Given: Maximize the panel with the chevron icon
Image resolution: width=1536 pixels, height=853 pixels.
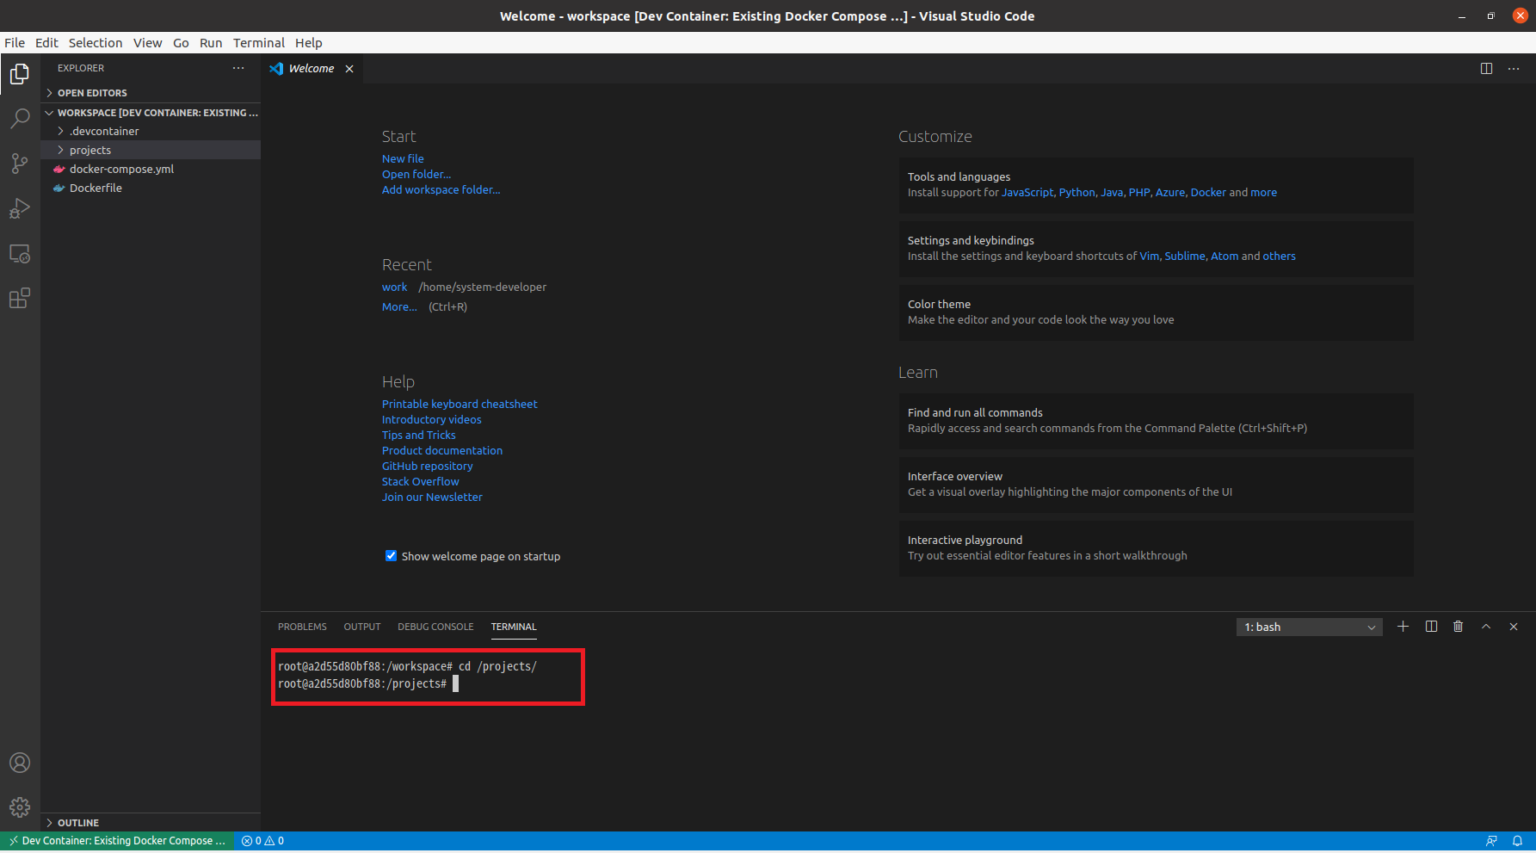Looking at the screenshot, I should click(x=1486, y=626).
